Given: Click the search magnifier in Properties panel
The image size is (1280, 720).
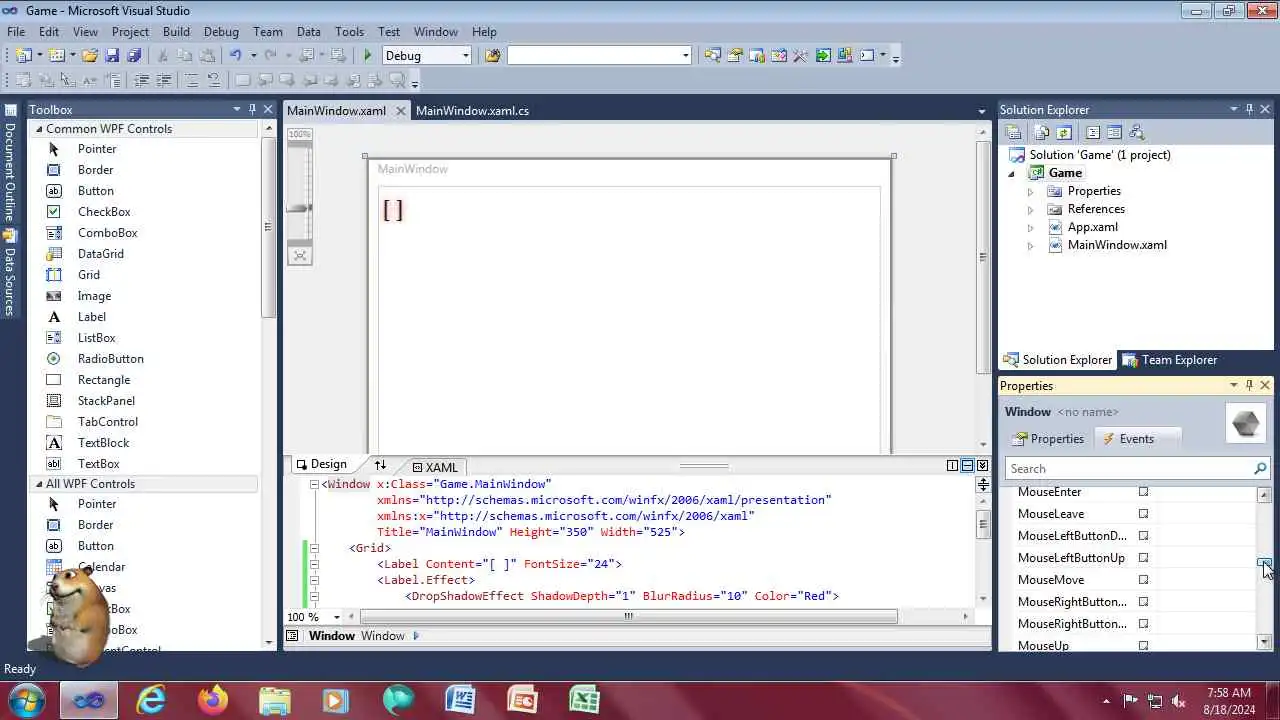Looking at the screenshot, I should pos(1260,468).
